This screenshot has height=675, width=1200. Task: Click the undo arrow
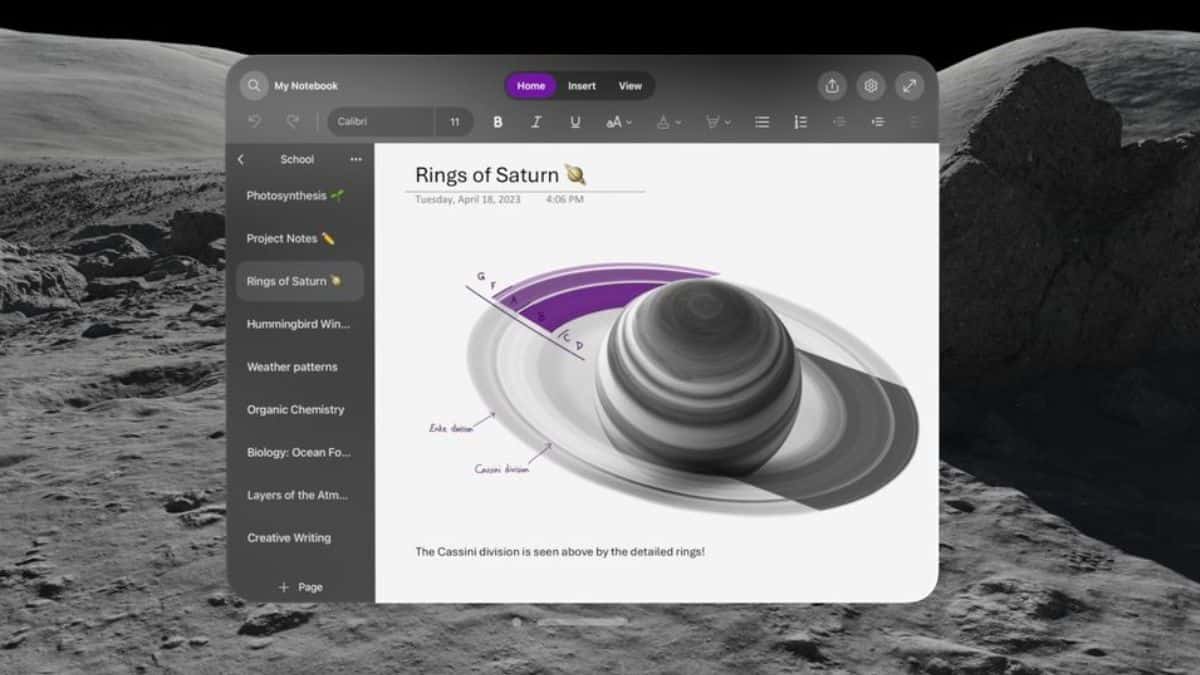[x=255, y=122]
